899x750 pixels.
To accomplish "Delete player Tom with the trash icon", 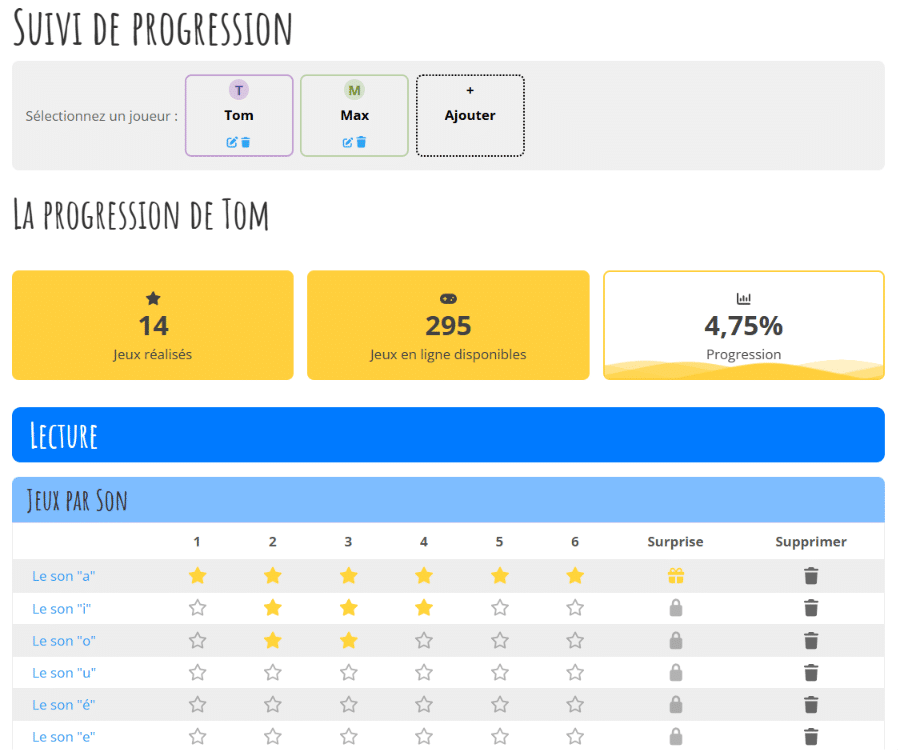I will [245, 142].
